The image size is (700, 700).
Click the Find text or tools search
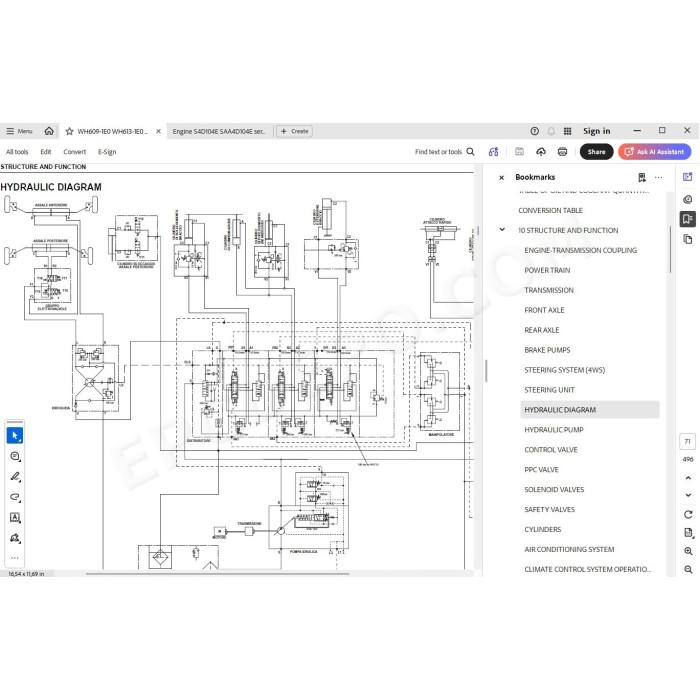point(445,152)
